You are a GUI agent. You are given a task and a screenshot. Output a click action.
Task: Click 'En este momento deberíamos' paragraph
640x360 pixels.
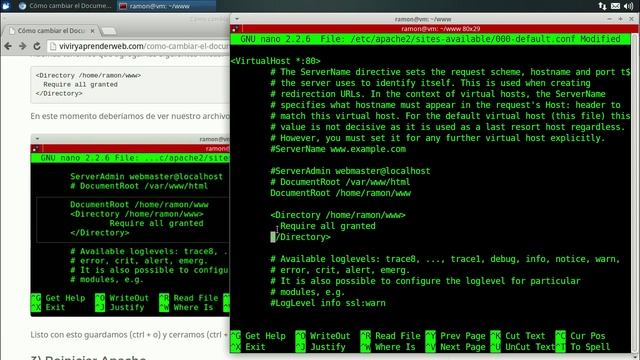pyautogui.click(x=130, y=116)
